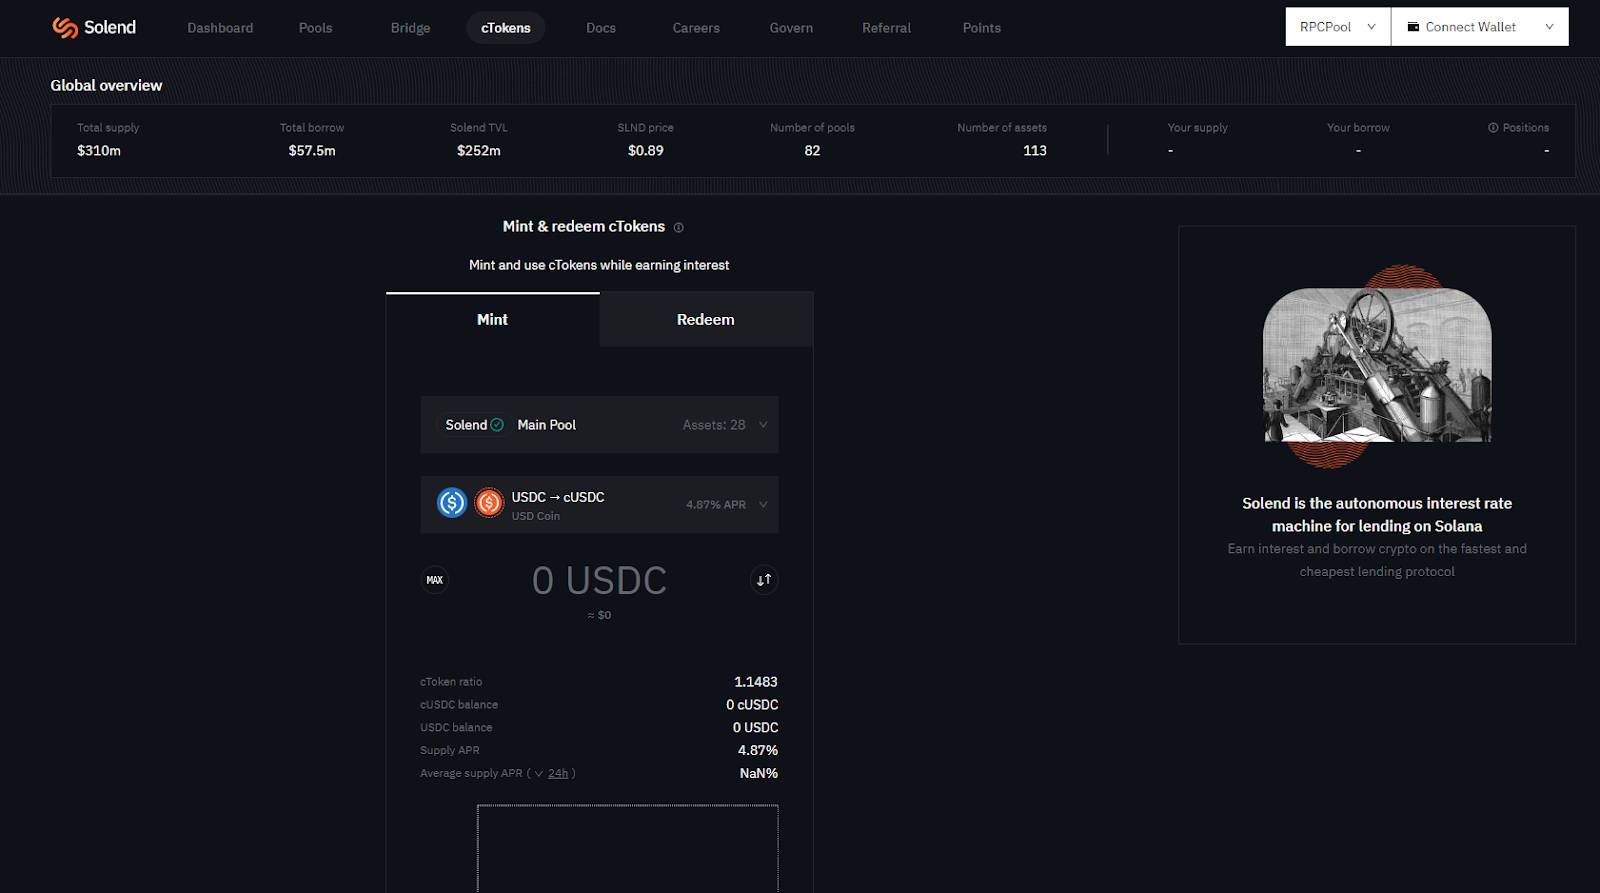Expand the Main Pool selector chevron
Screen dimensions: 1600x893
click(763, 425)
